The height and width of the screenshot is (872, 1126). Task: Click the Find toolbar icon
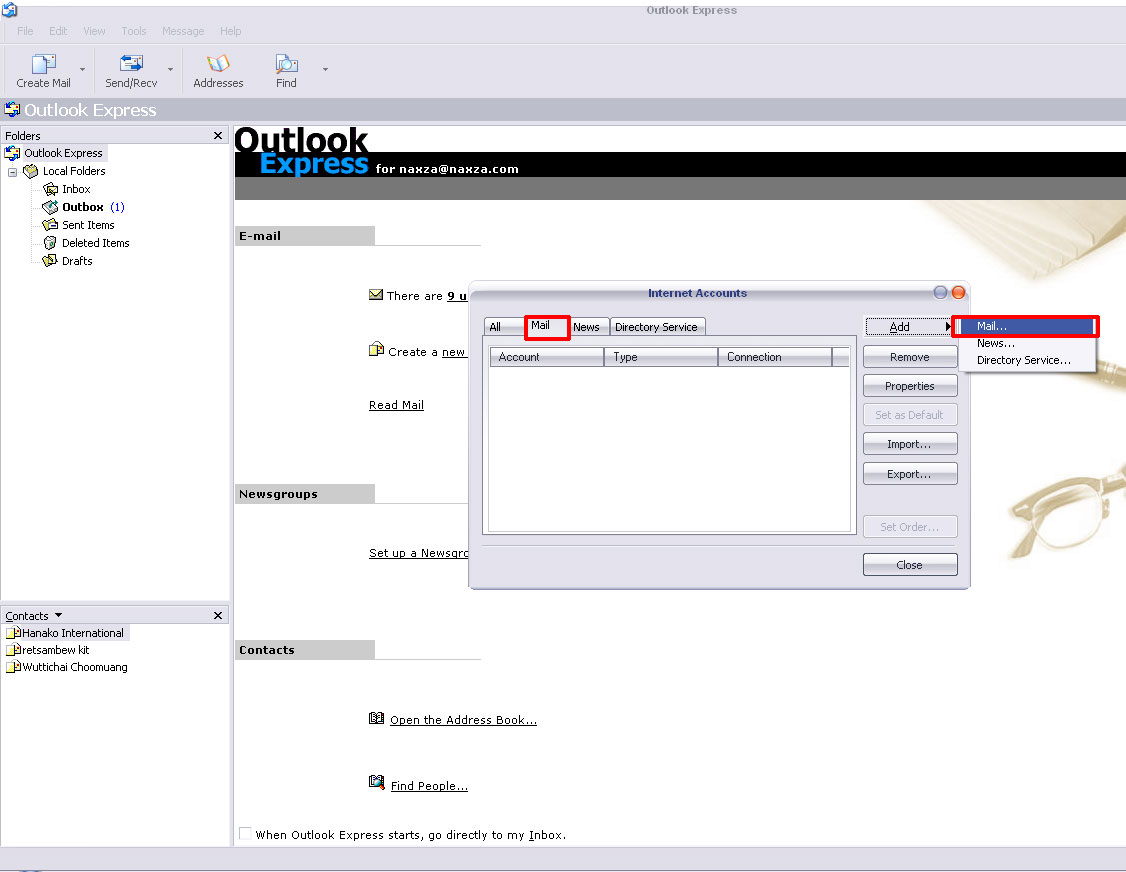pos(287,64)
